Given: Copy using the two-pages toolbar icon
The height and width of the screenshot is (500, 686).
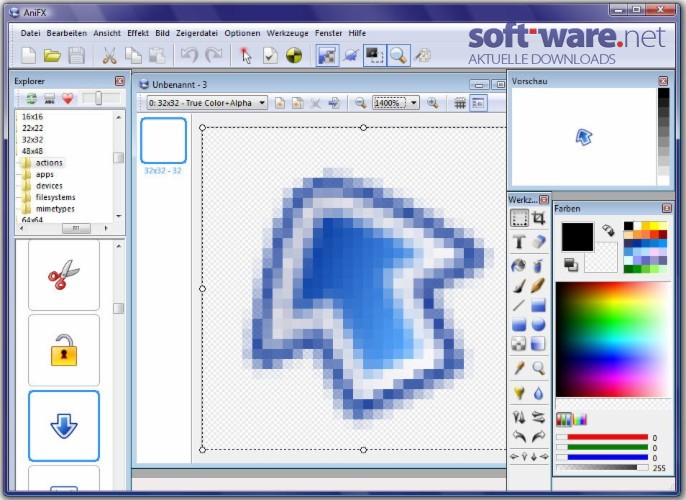Looking at the screenshot, I should (133, 56).
